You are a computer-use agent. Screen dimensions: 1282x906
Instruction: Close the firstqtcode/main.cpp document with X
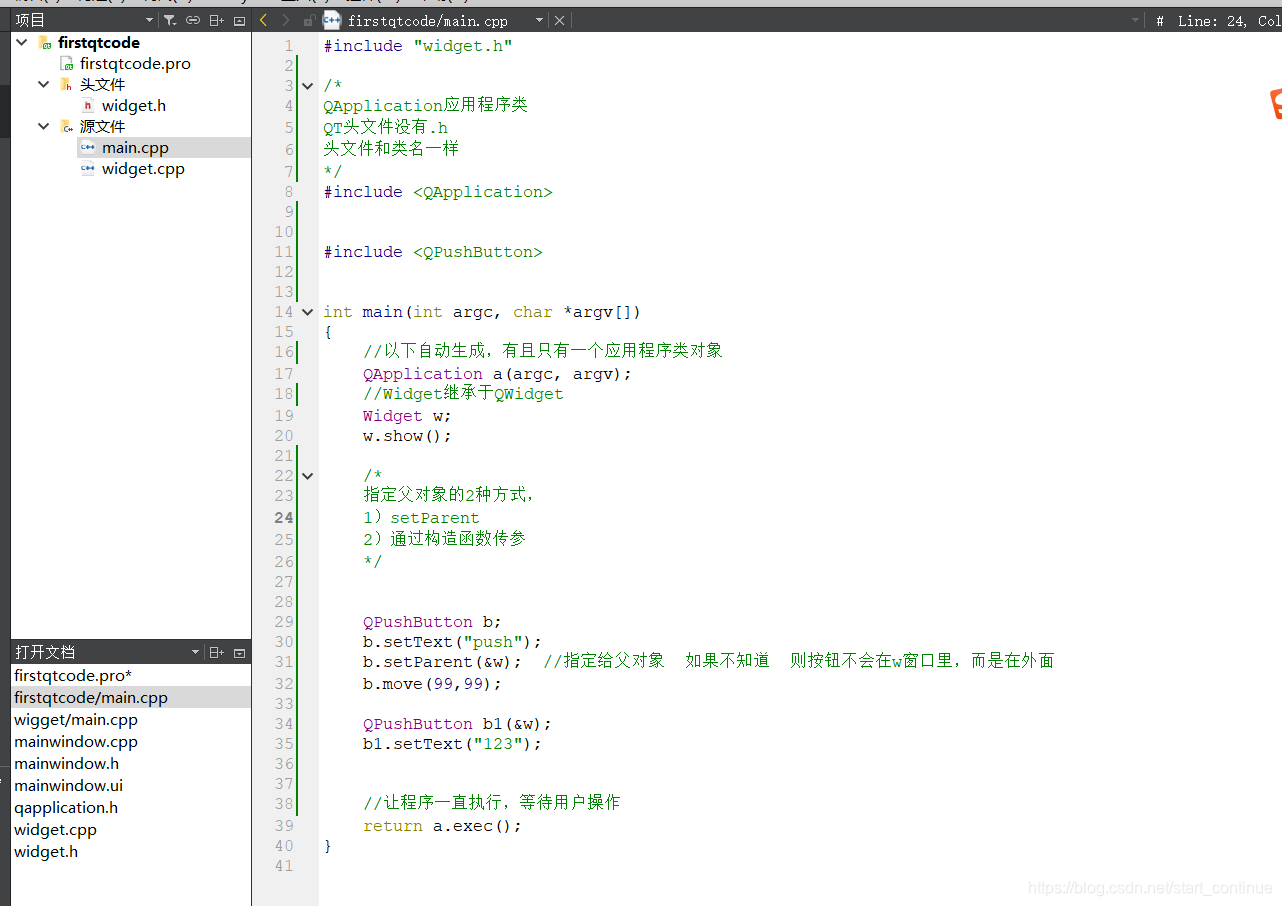[559, 20]
